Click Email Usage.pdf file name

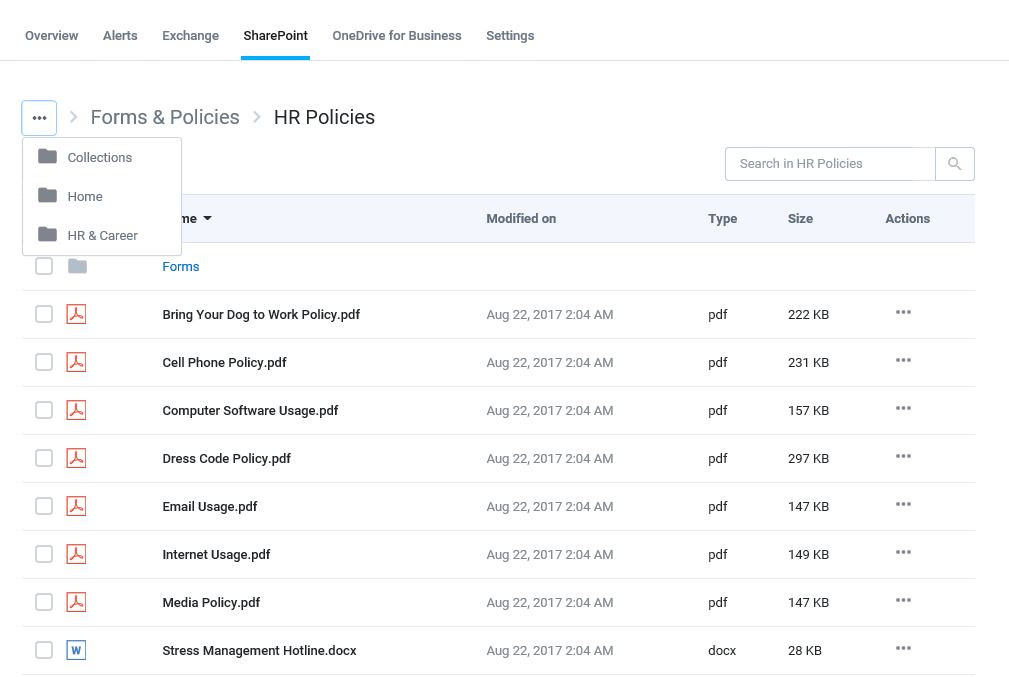[x=210, y=506]
